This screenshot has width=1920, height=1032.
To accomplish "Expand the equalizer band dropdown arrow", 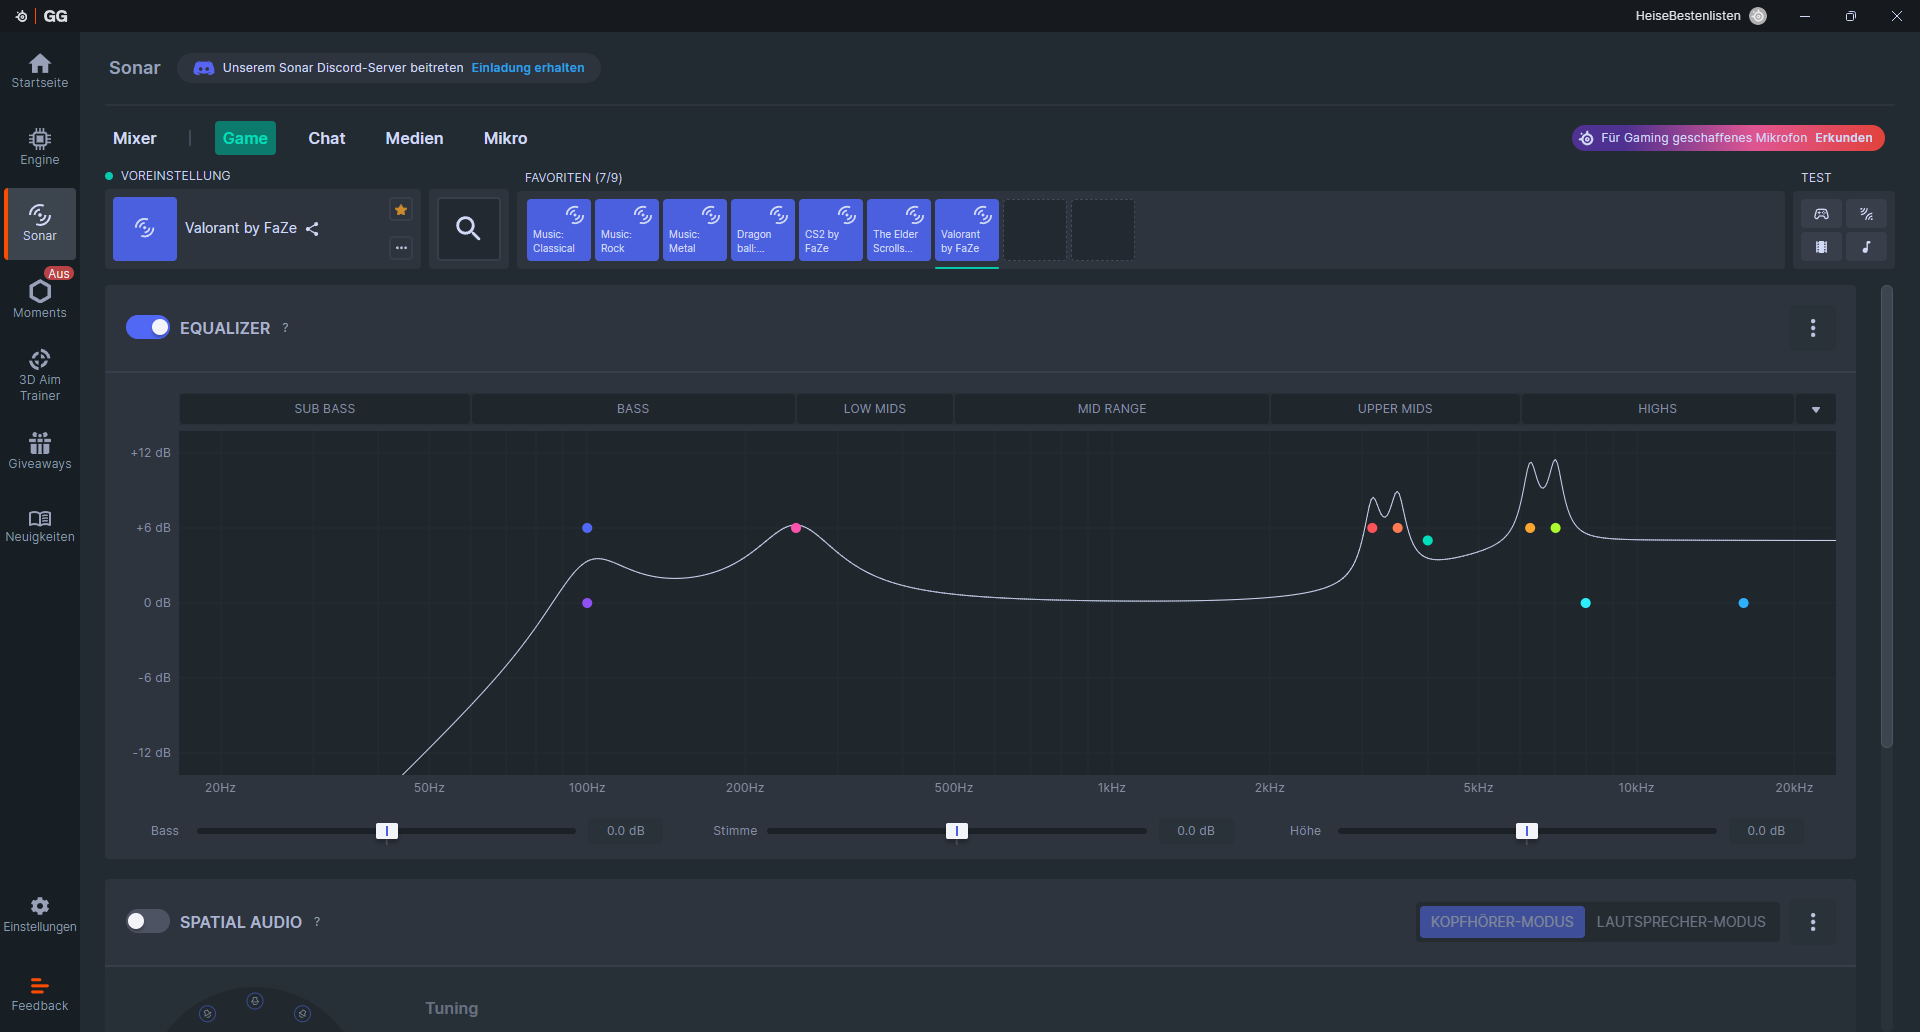I will click(1815, 409).
